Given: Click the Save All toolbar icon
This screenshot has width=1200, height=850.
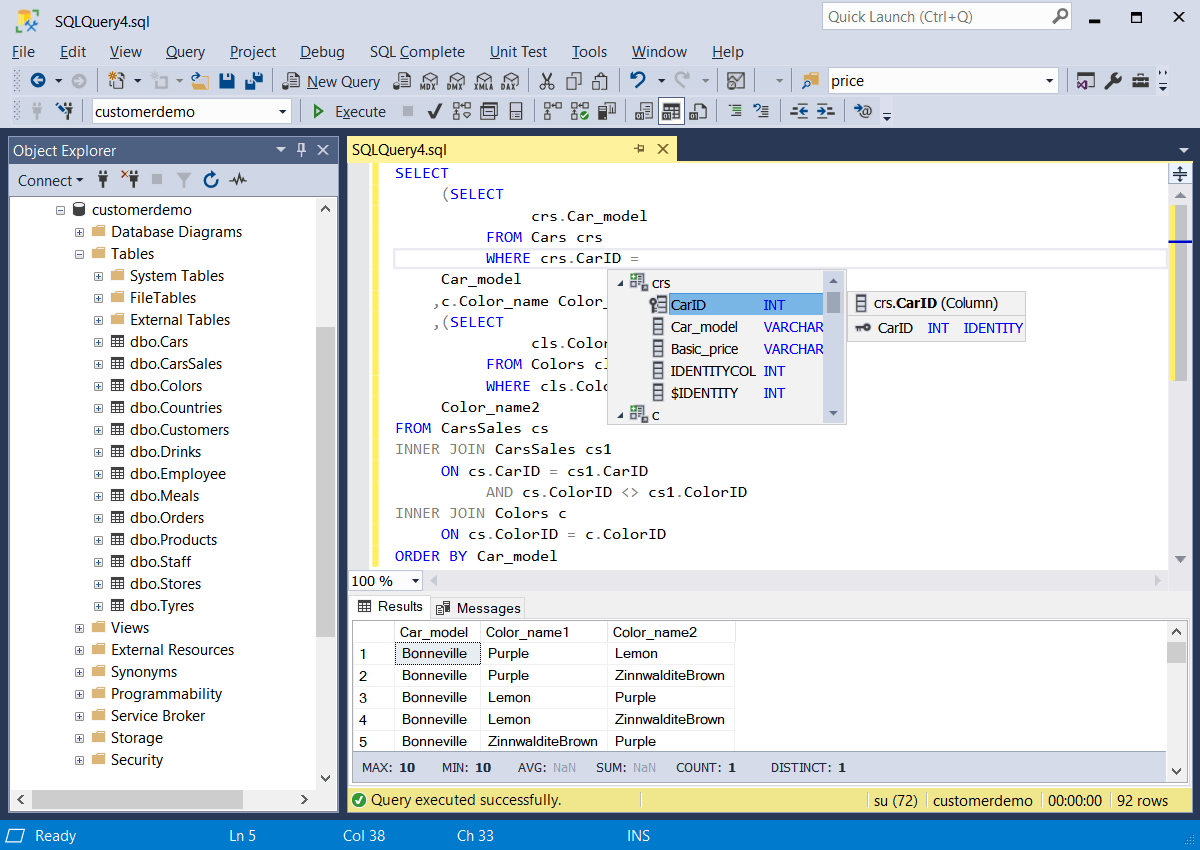Looking at the screenshot, I should click(252, 81).
